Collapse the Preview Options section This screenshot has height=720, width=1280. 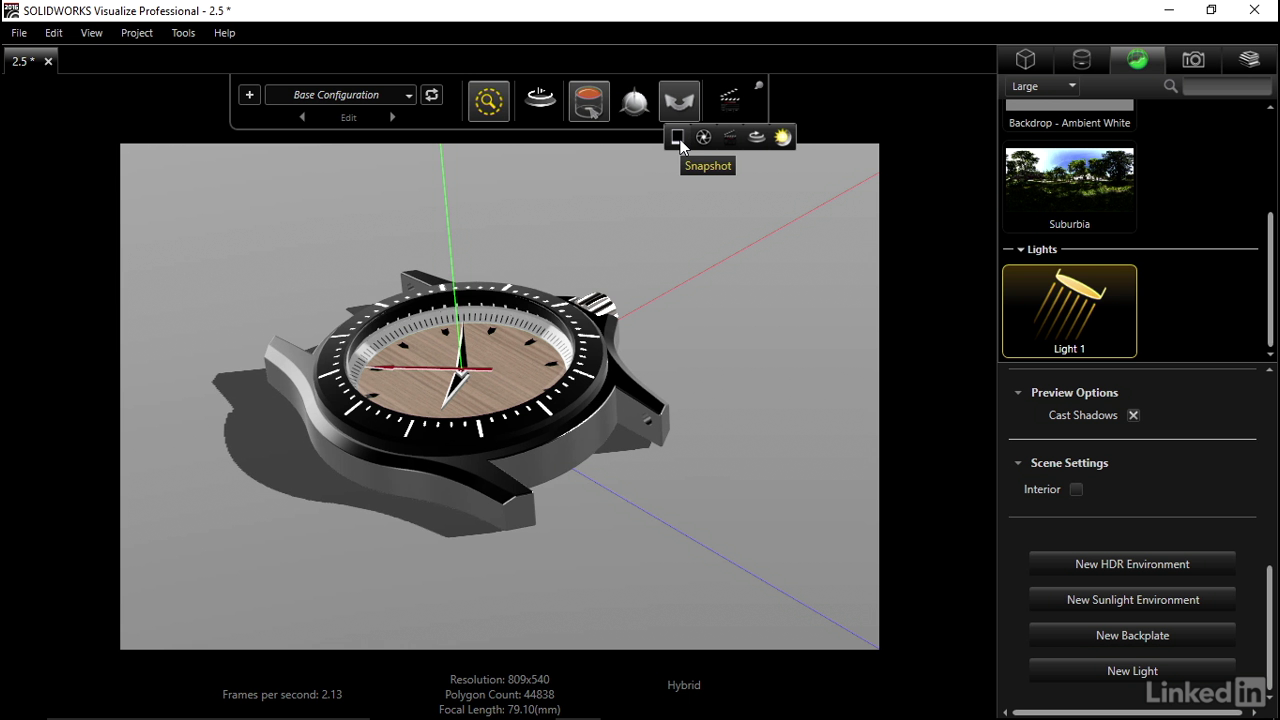[1018, 393]
